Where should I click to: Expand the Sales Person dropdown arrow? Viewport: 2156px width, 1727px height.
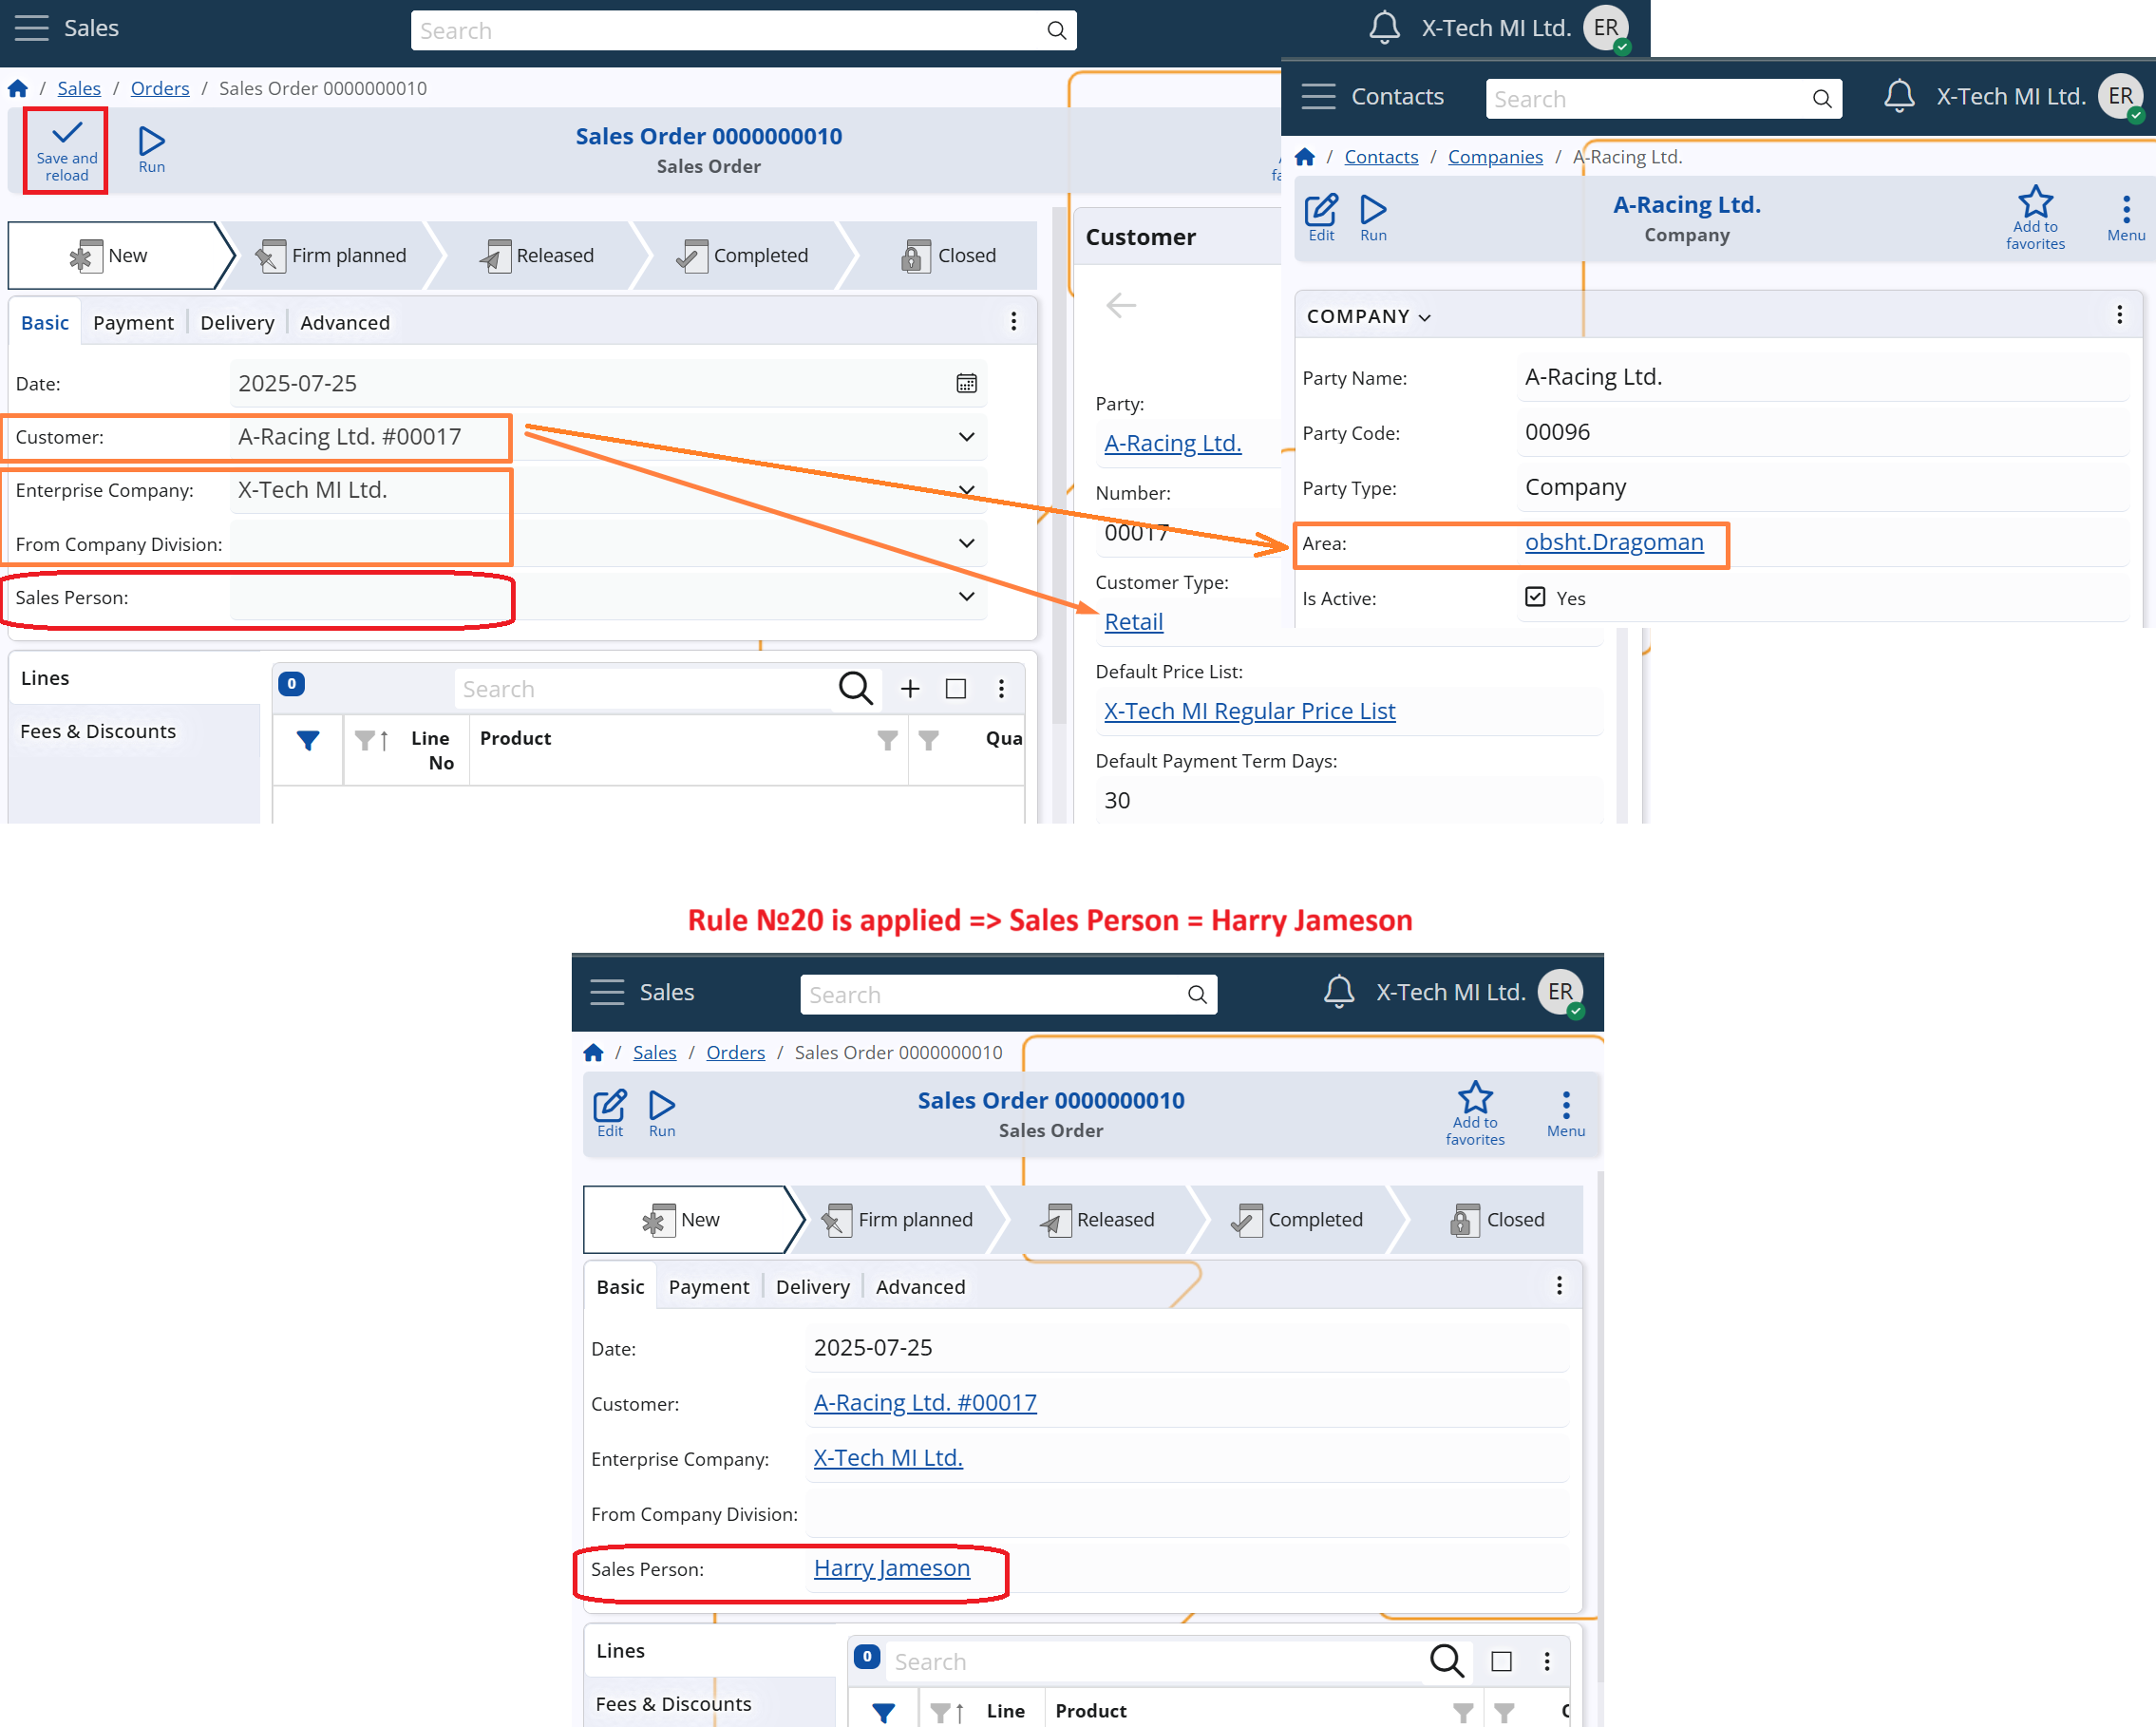pos(965,597)
